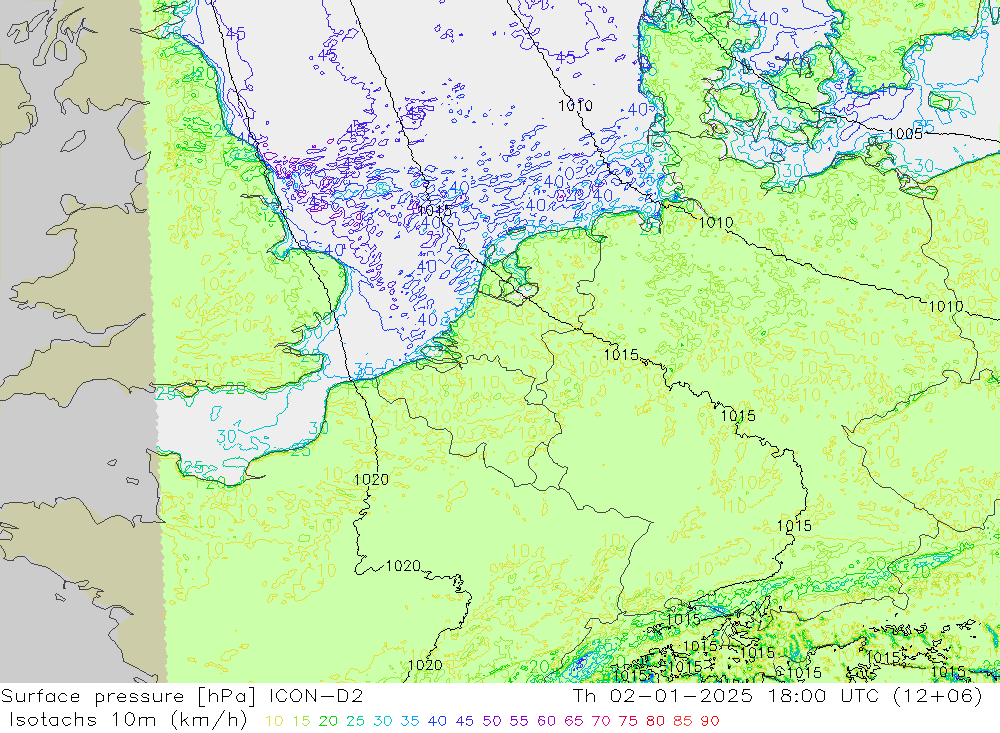Select the blue '40' legend value
The width and height of the screenshot is (1000, 733).
[438, 721]
